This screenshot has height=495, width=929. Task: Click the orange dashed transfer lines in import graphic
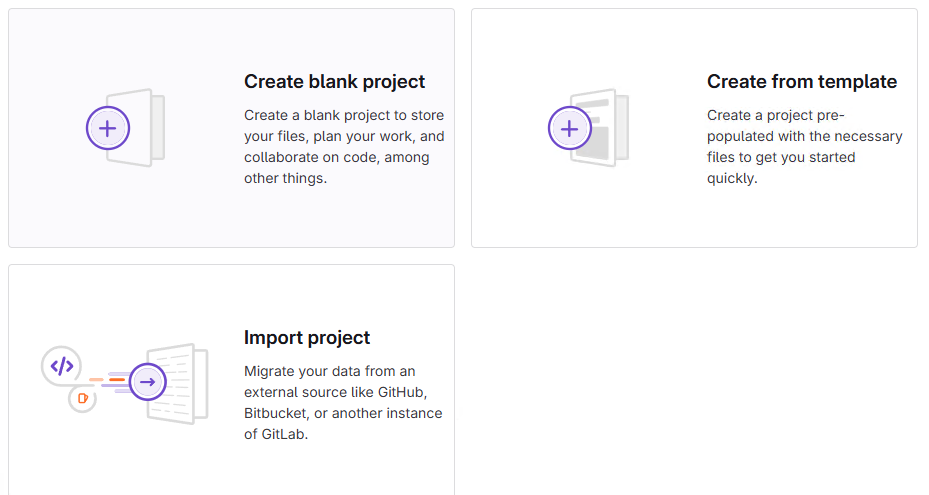coord(108,380)
